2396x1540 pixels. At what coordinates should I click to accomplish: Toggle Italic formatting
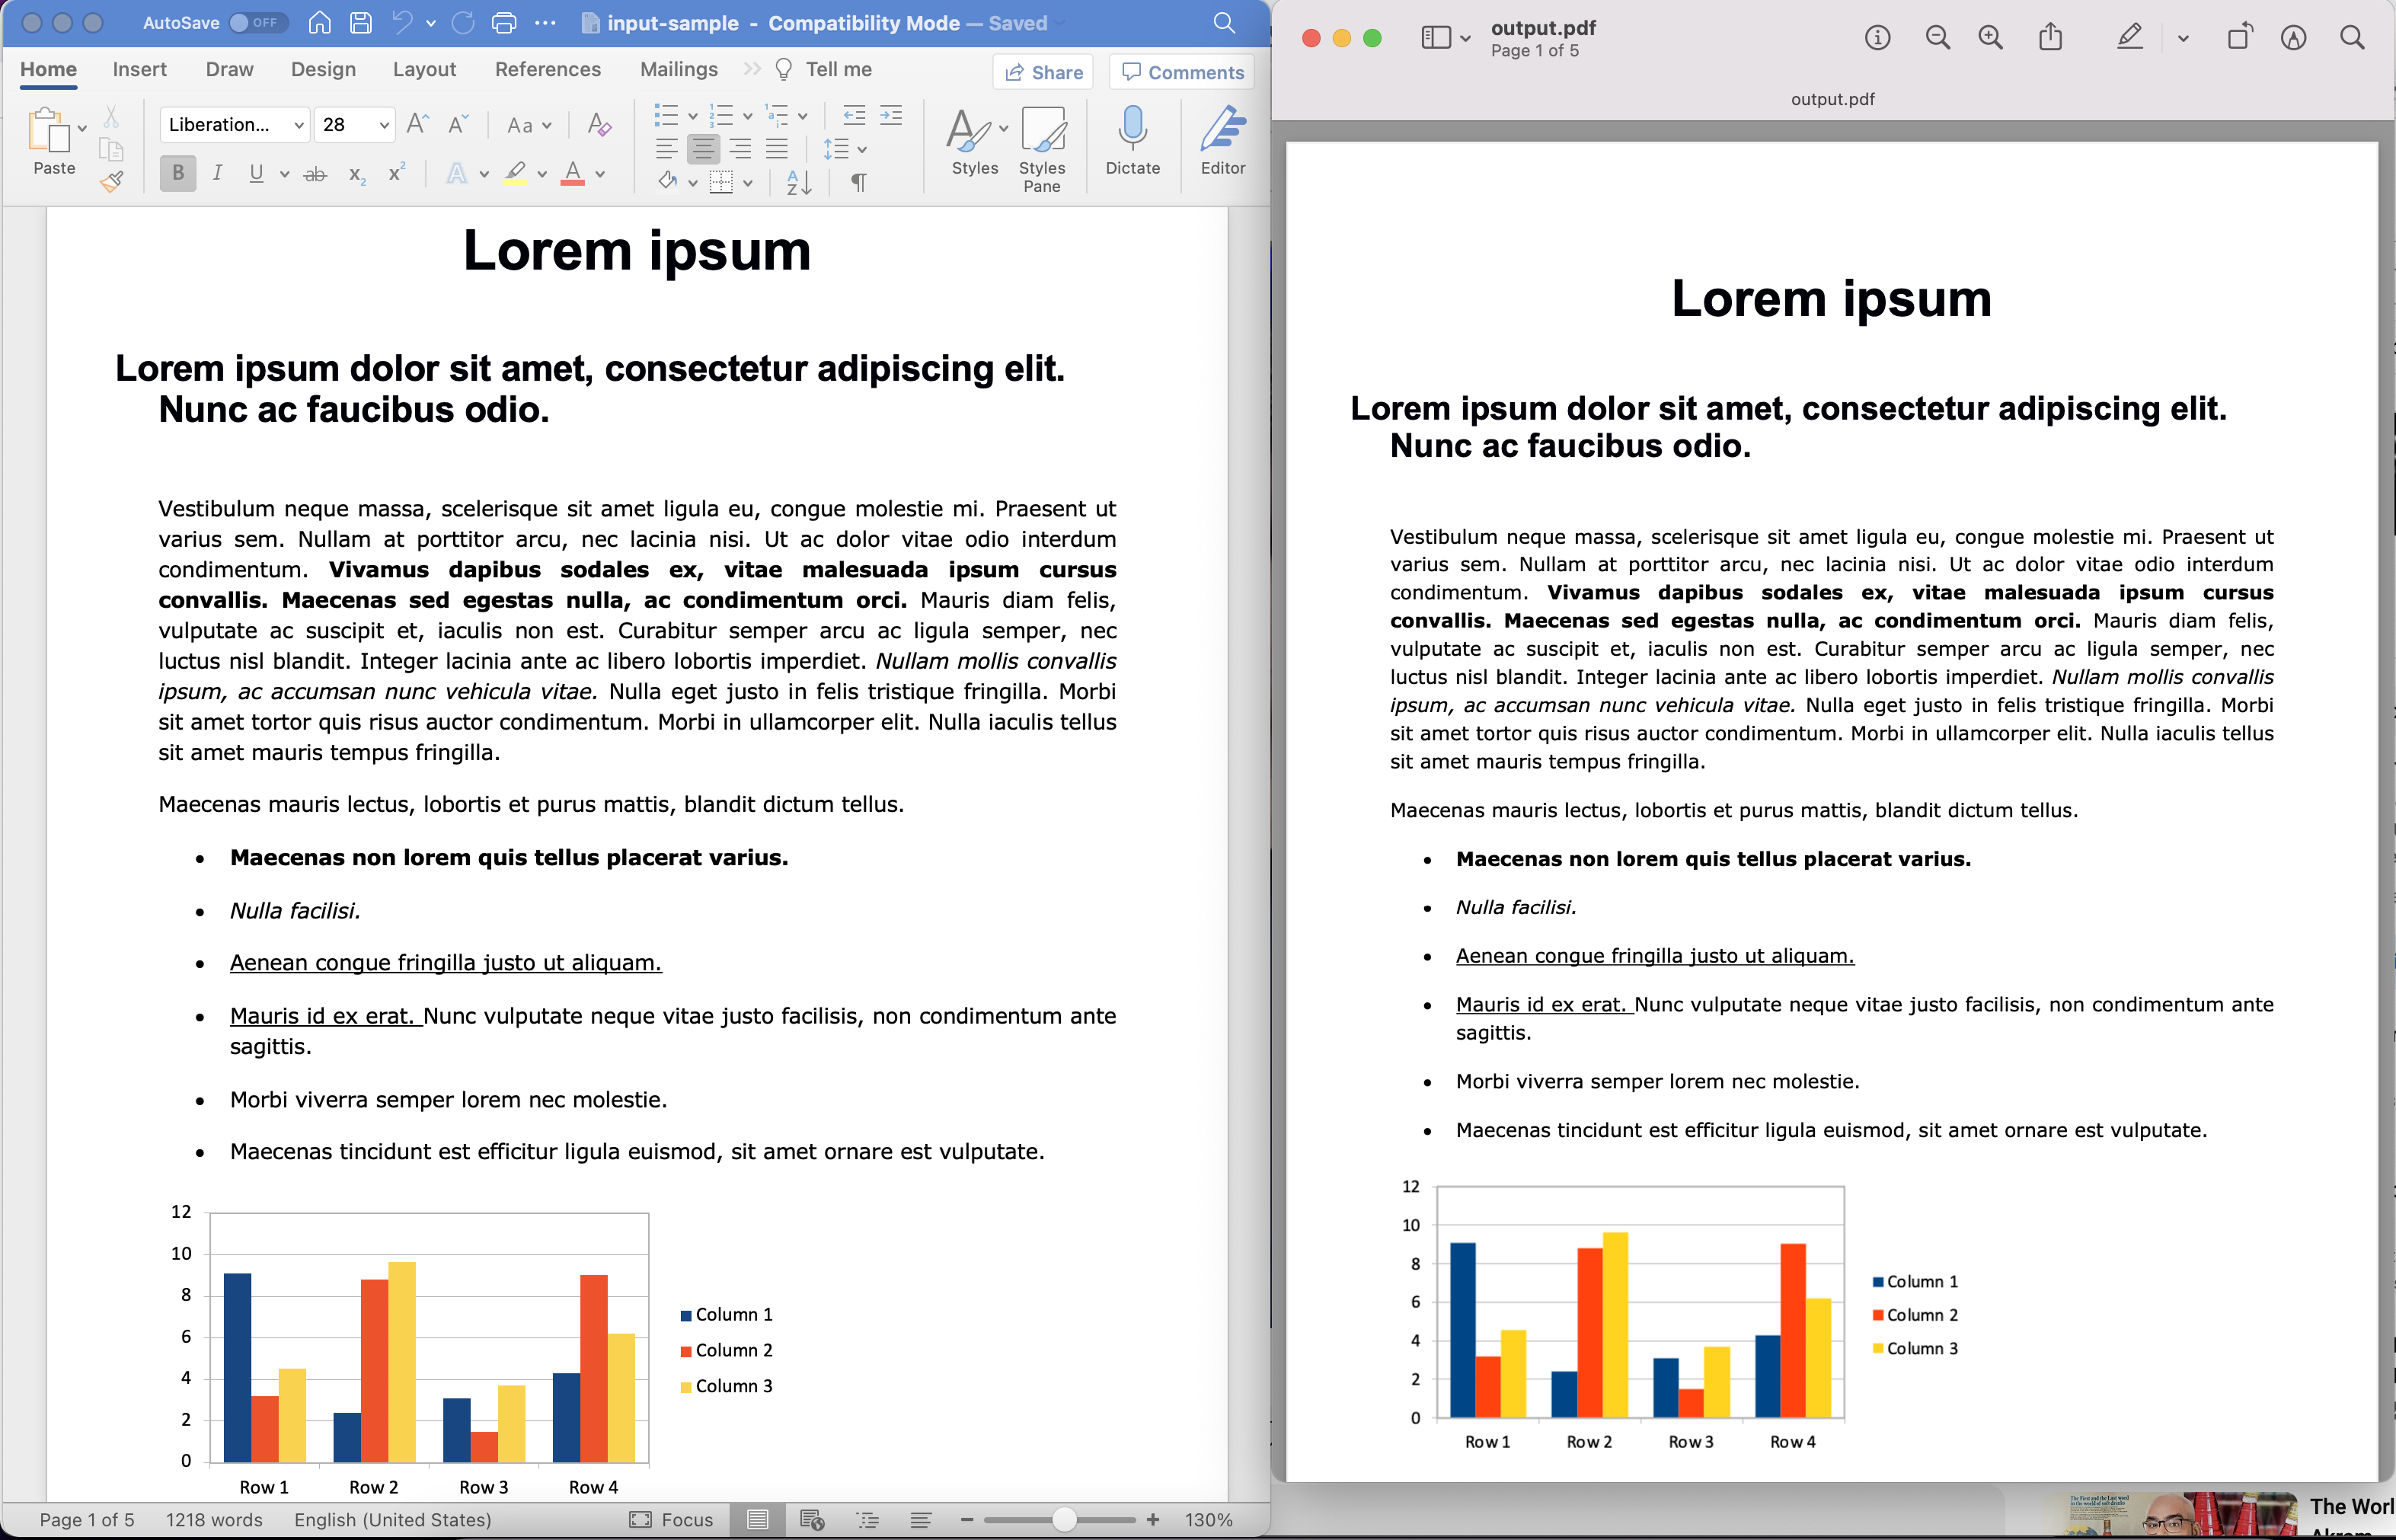(x=217, y=173)
